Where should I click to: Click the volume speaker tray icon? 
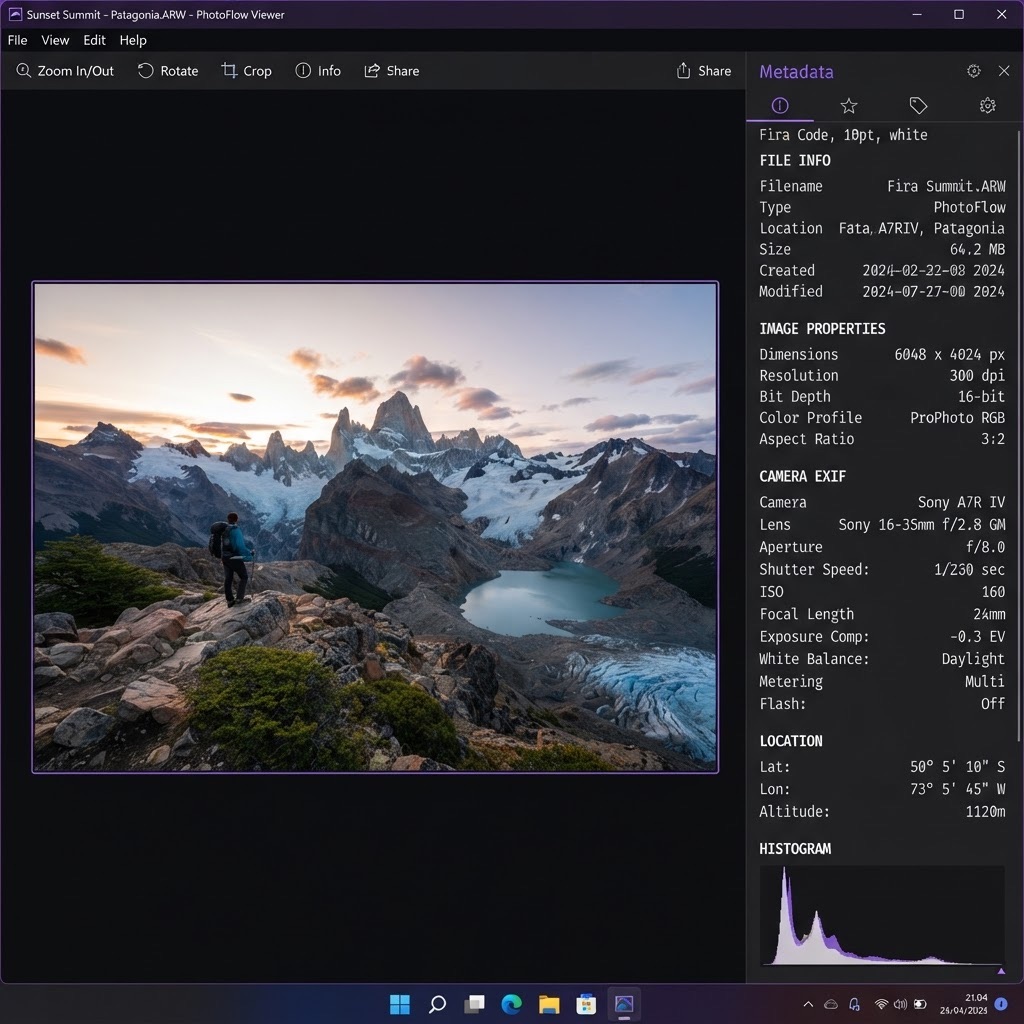tap(900, 1004)
